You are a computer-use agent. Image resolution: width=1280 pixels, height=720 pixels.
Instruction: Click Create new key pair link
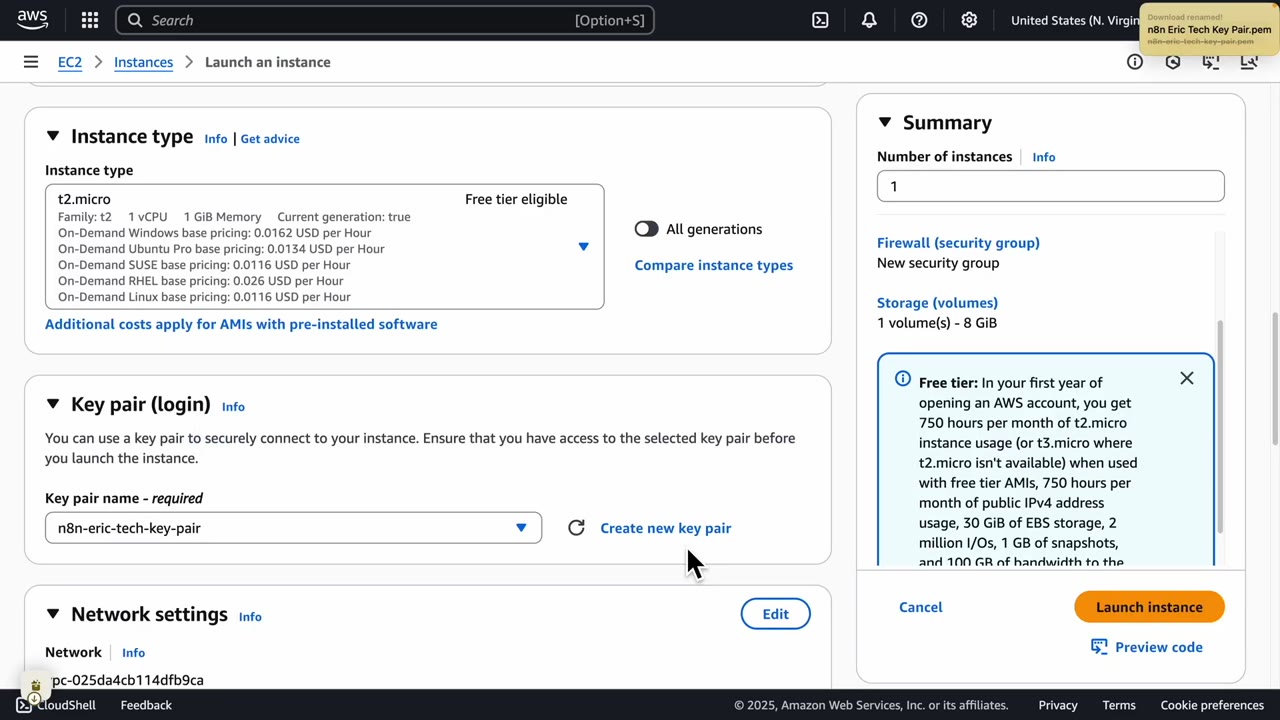click(665, 528)
